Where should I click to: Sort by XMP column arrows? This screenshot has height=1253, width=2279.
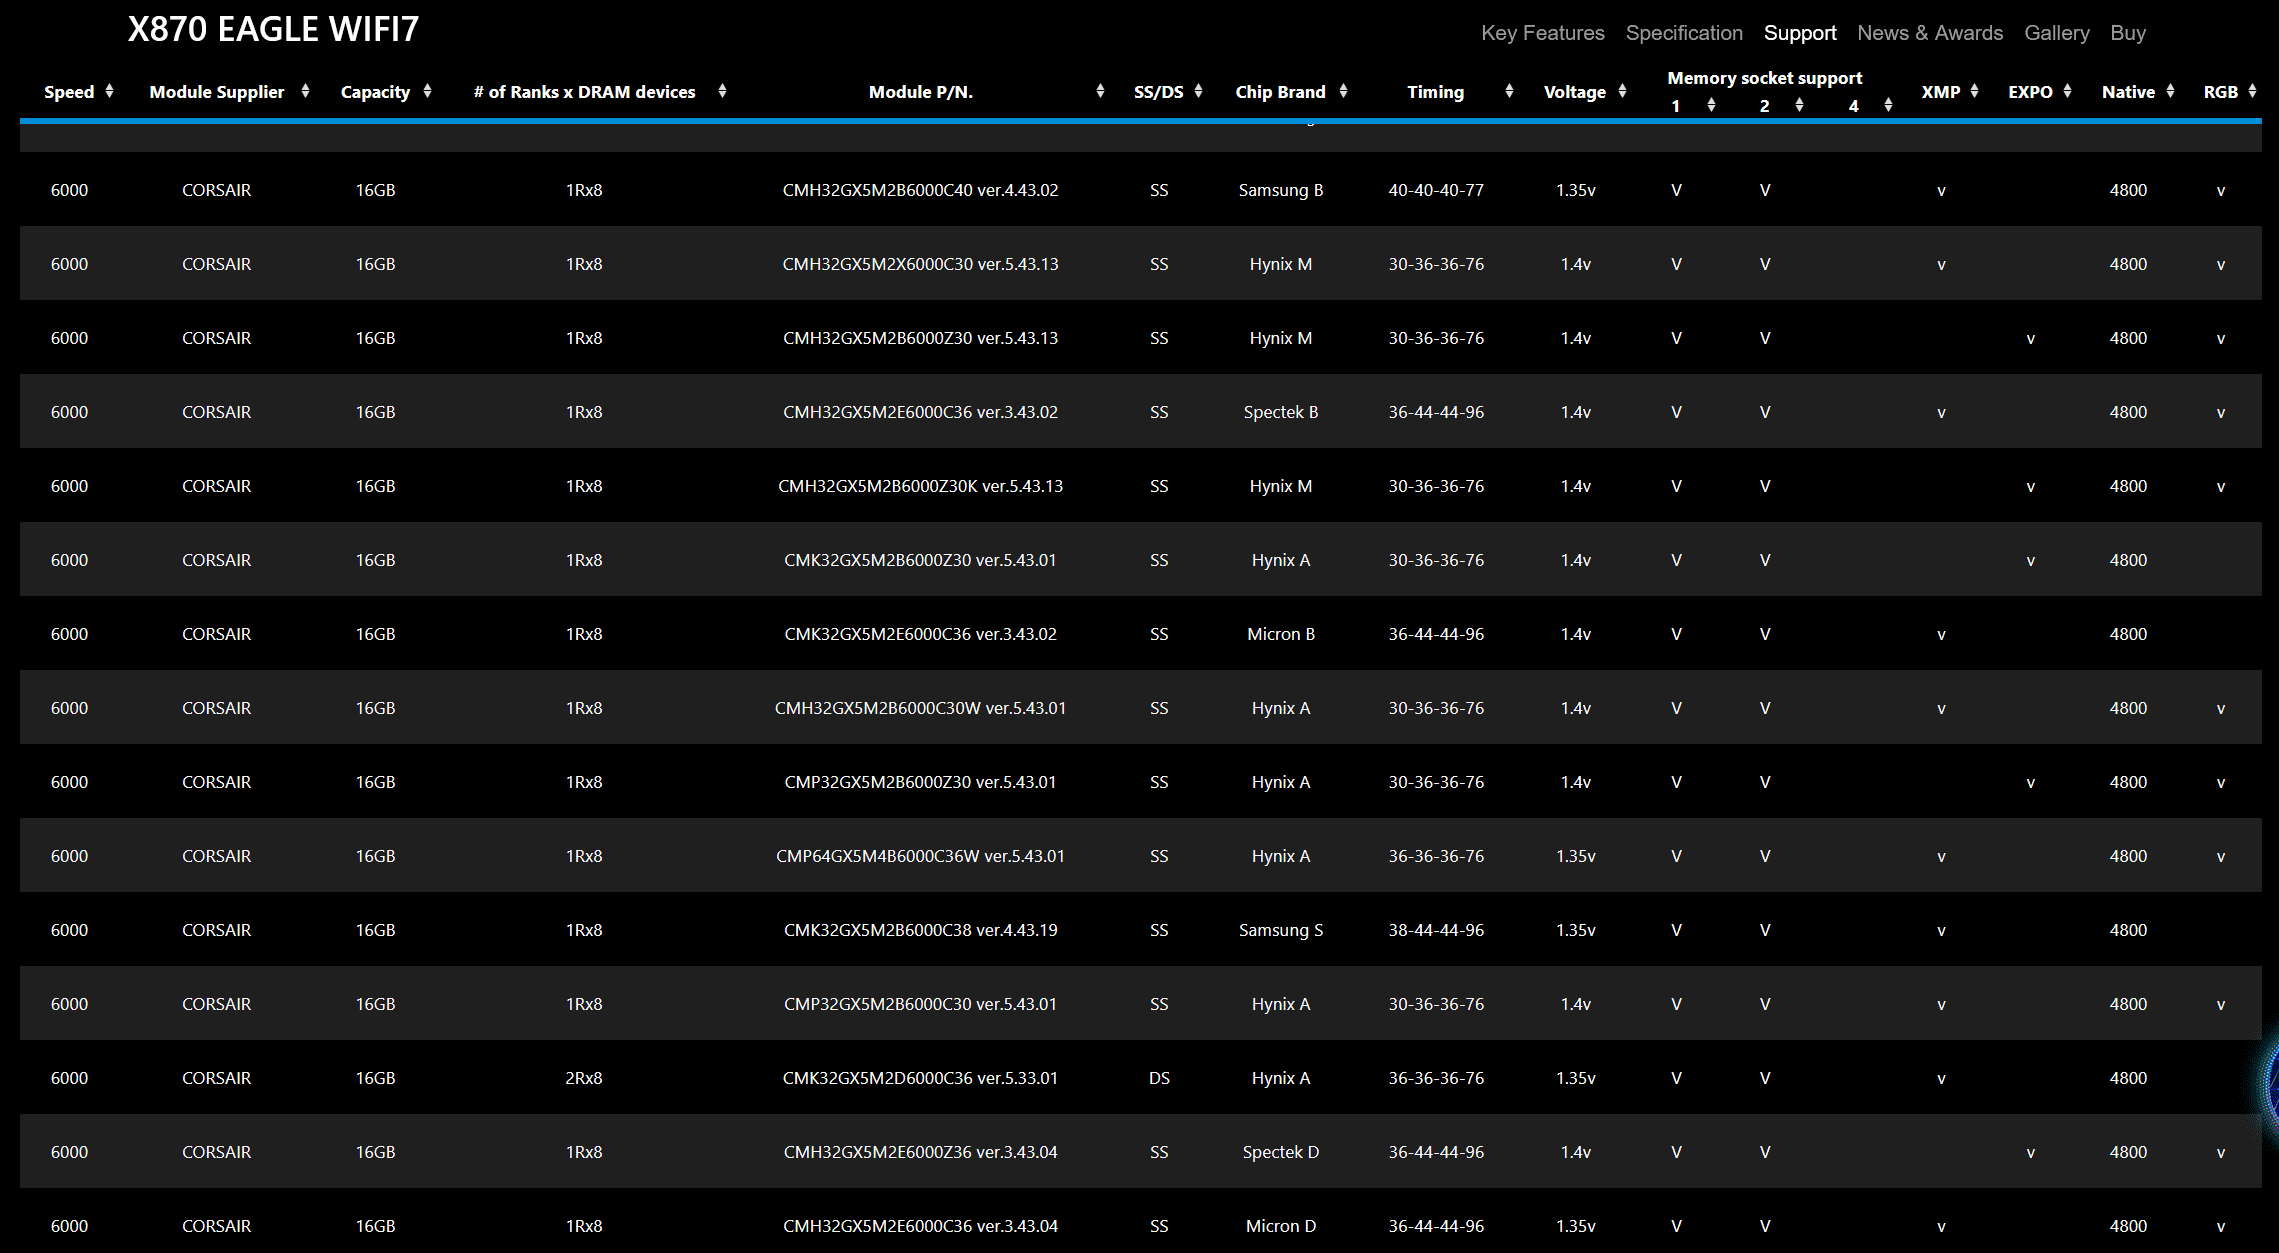(x=1974, y=91)
